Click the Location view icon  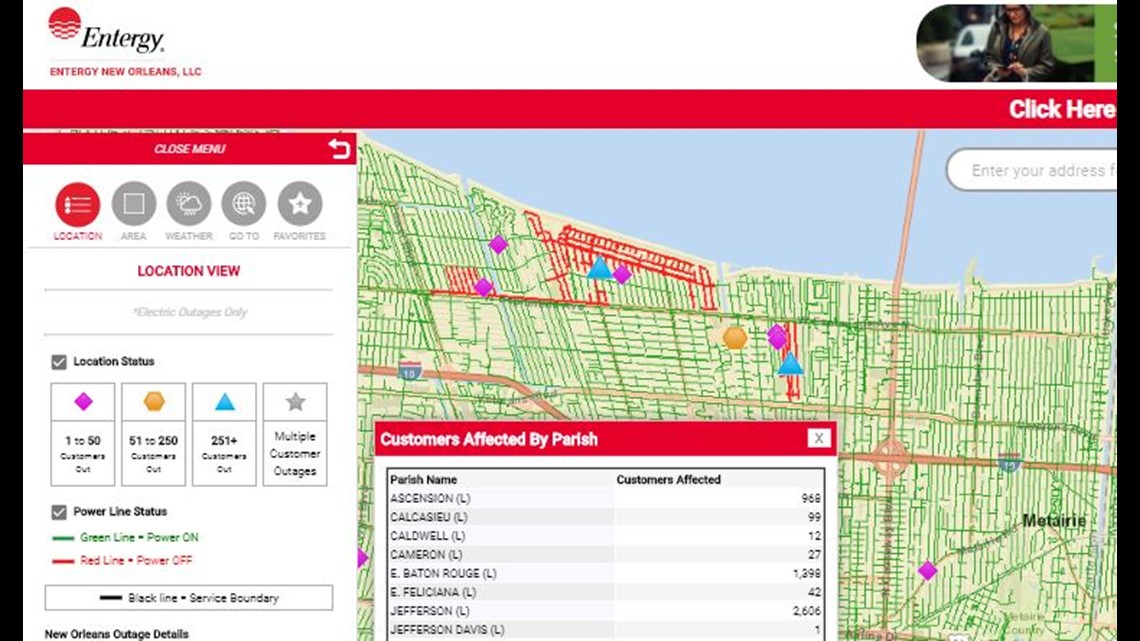tap(78, 204)
